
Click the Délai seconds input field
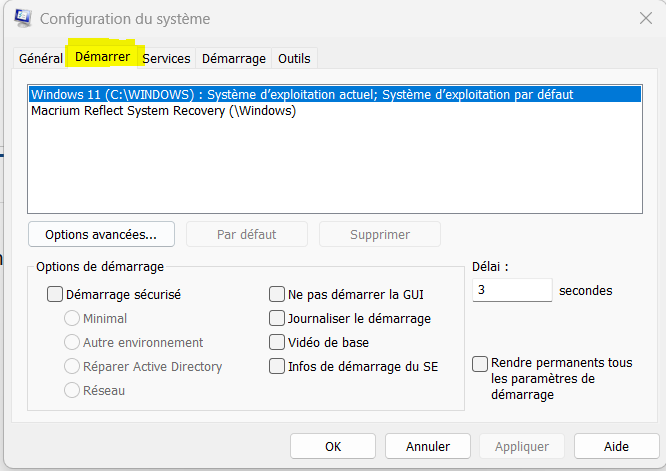[512, 290]
